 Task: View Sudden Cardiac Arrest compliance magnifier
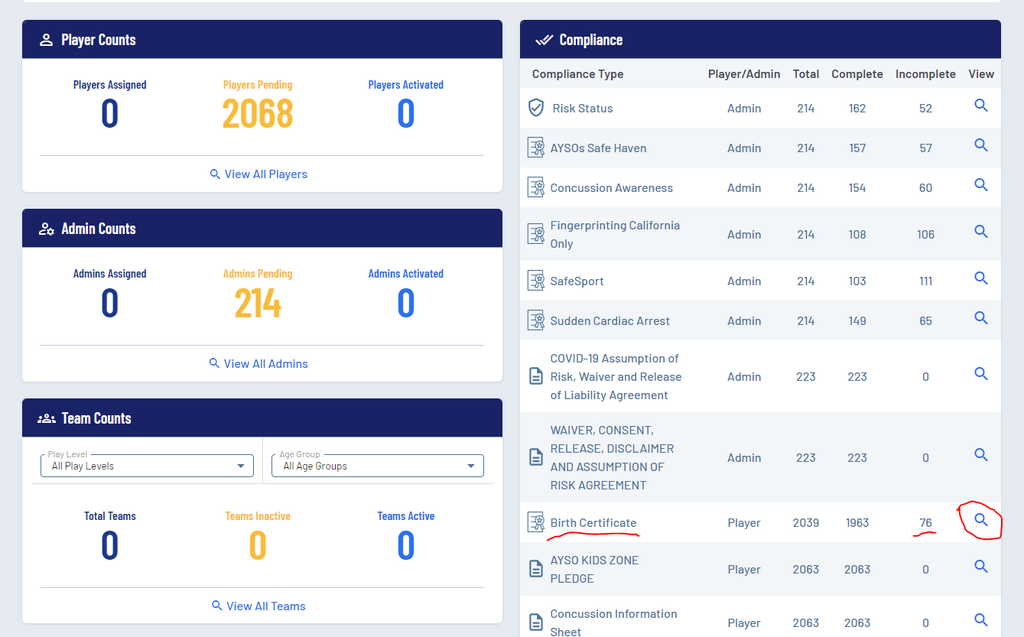point(981,319)
